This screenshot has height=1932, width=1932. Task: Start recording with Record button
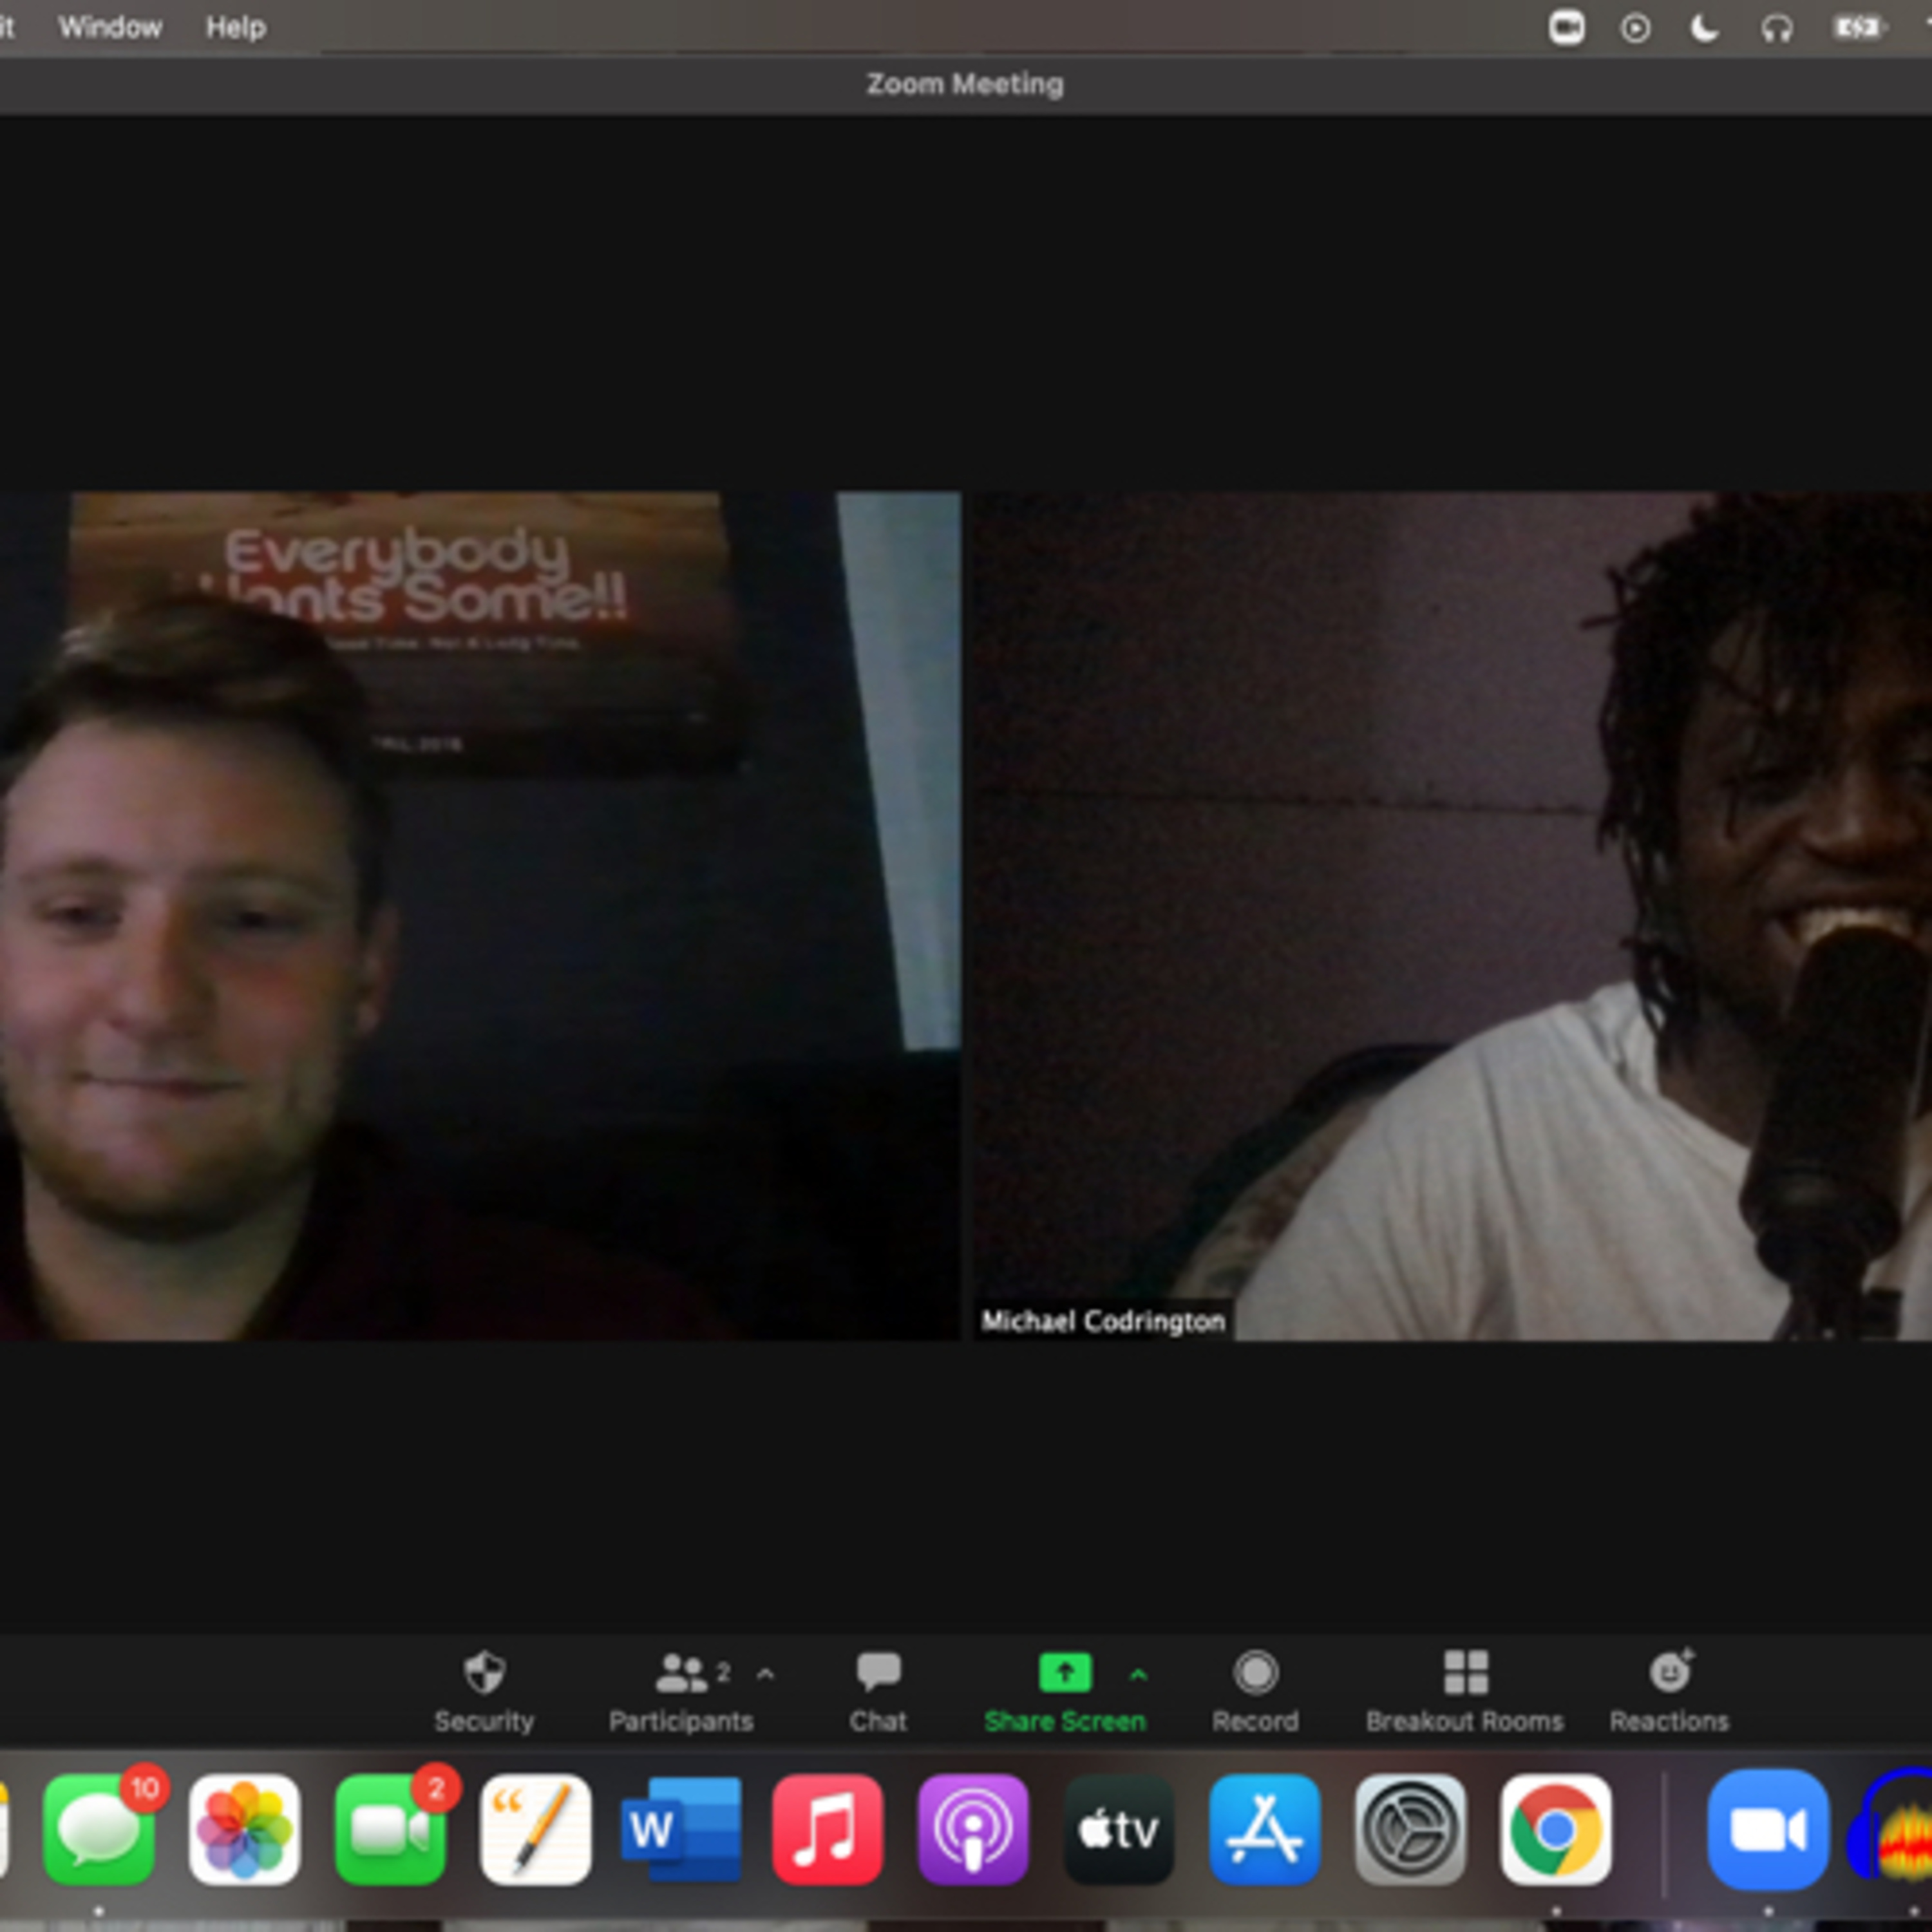pyautogui.click(x=1255, y=1673)
